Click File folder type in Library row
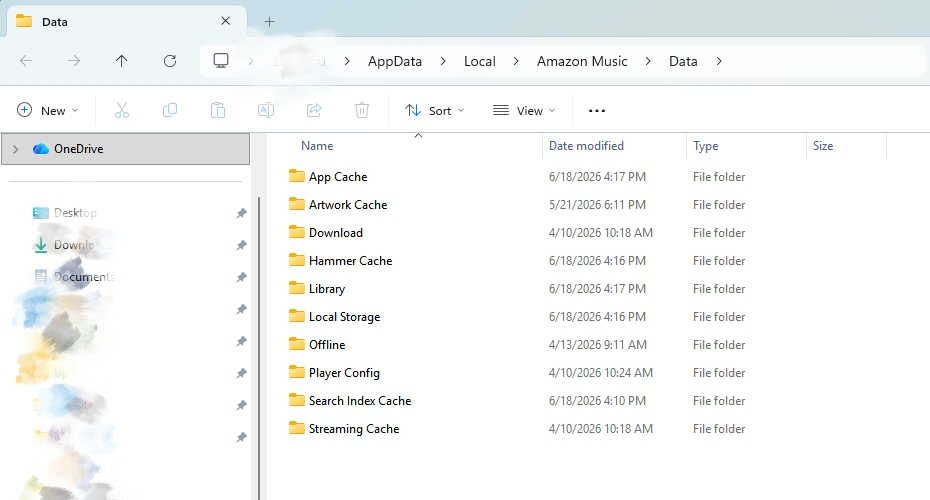The image size is (930, 500). [x=719, y=288]
